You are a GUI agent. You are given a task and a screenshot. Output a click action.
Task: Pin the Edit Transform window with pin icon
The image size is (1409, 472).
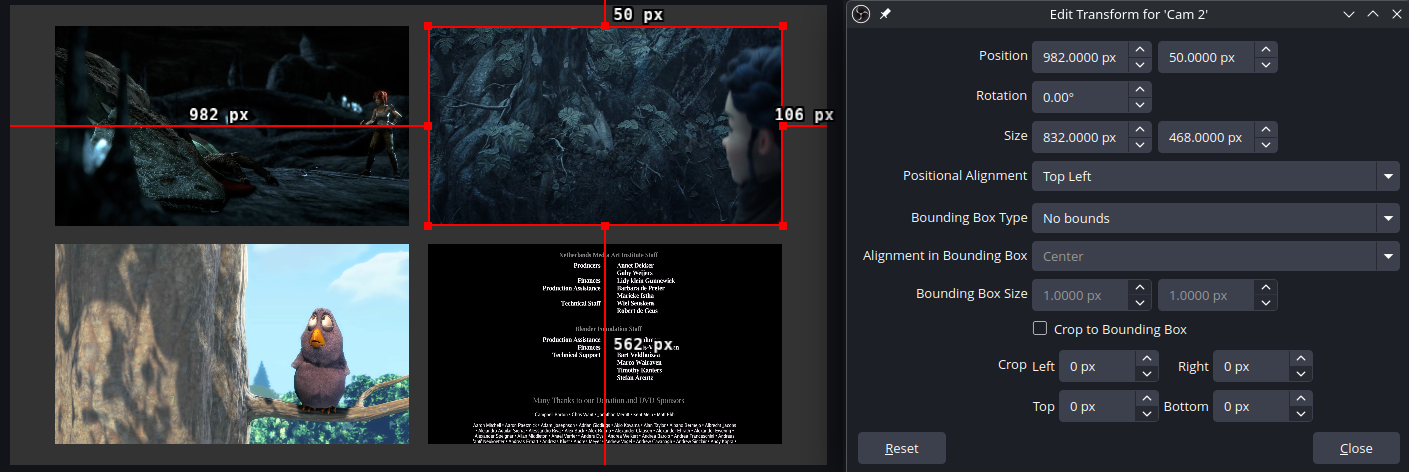(885, 14)
